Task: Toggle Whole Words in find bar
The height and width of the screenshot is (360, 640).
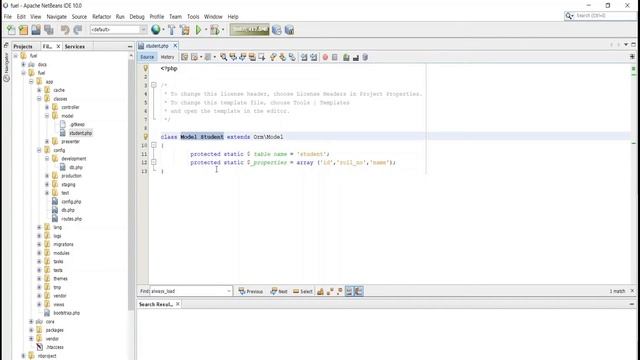Action: (x=330, y=291)
